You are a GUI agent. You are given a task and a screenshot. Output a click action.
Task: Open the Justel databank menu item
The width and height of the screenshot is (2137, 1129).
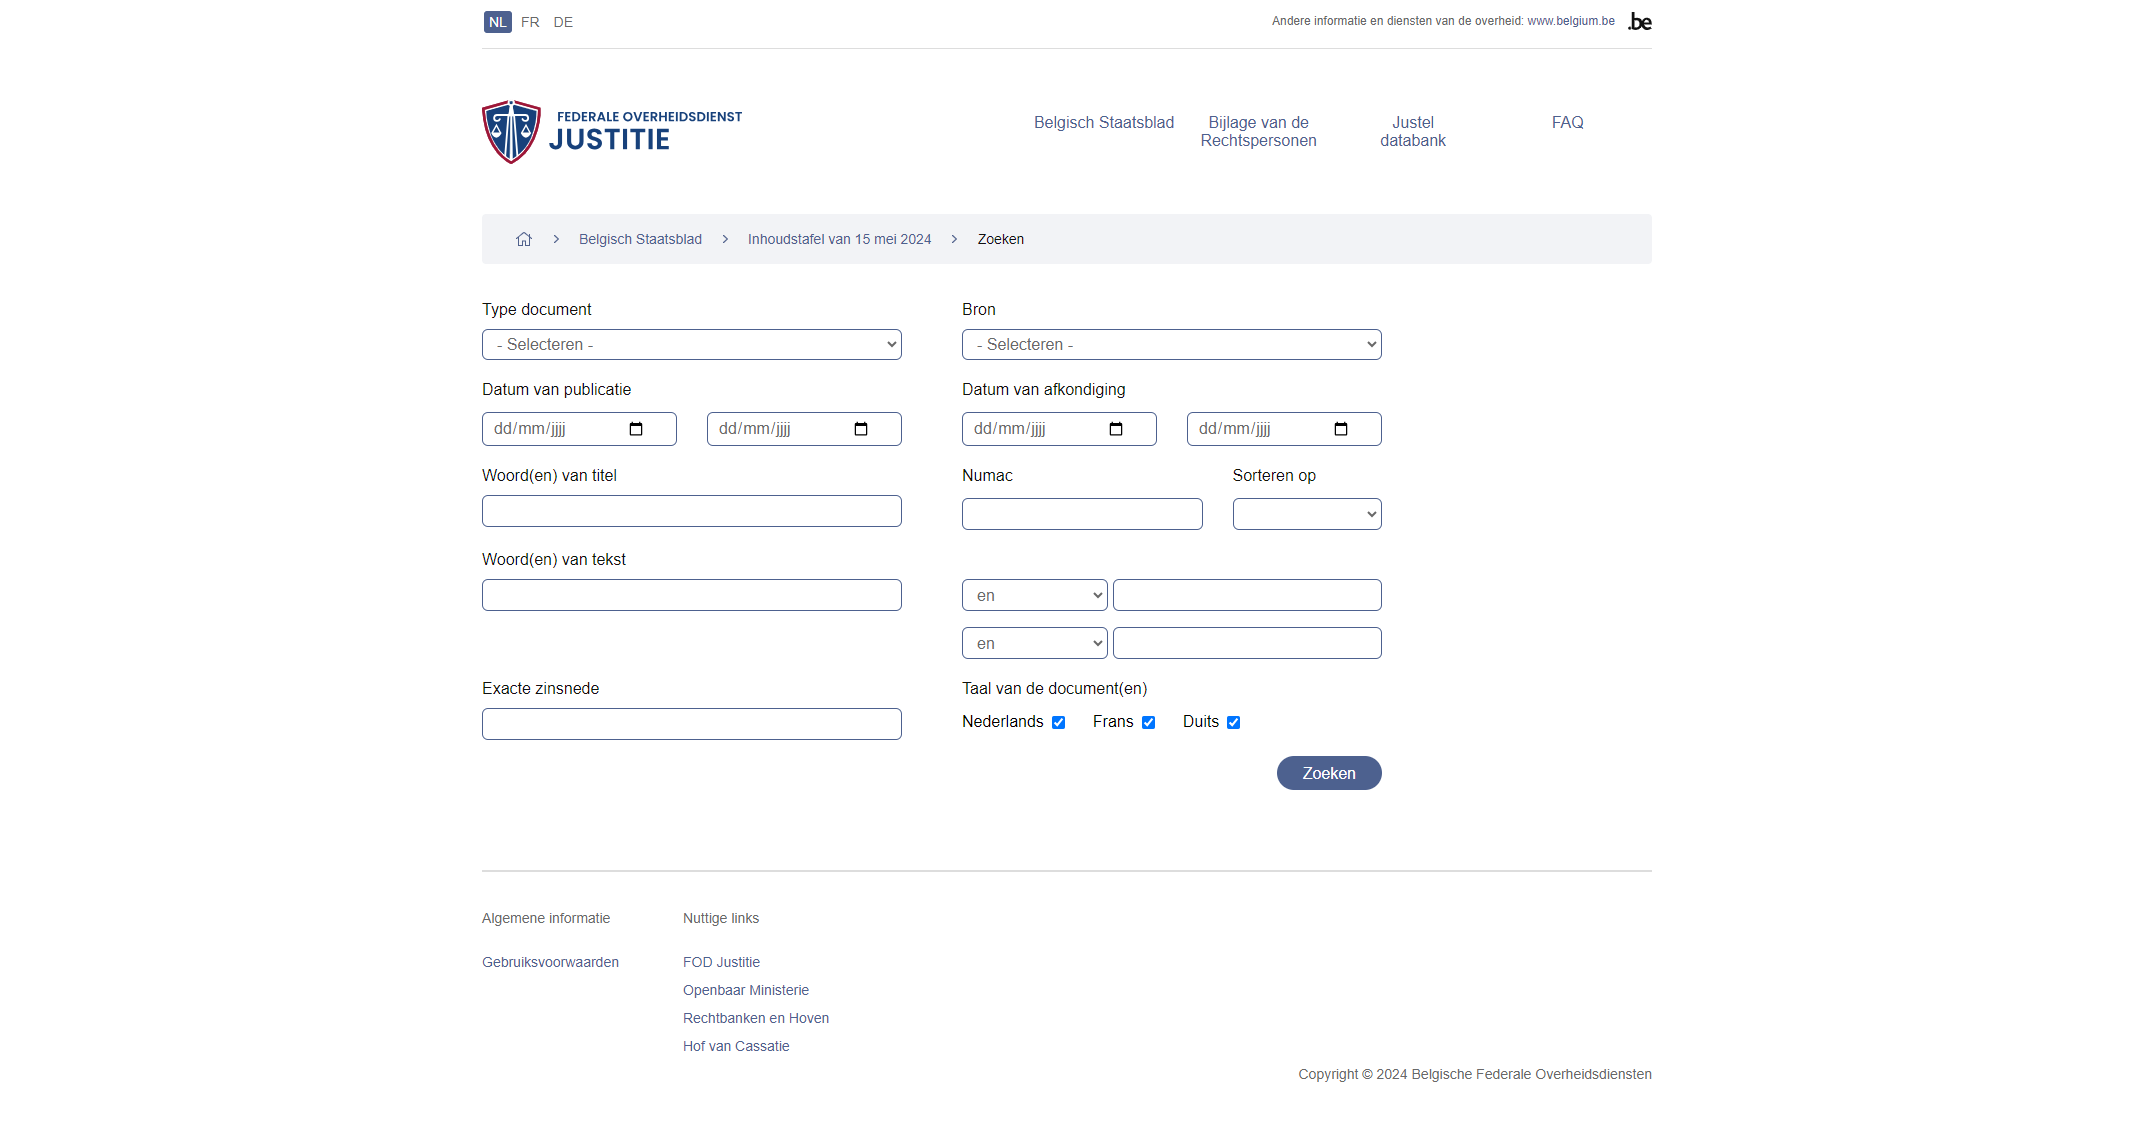(x=1412, y=131)
